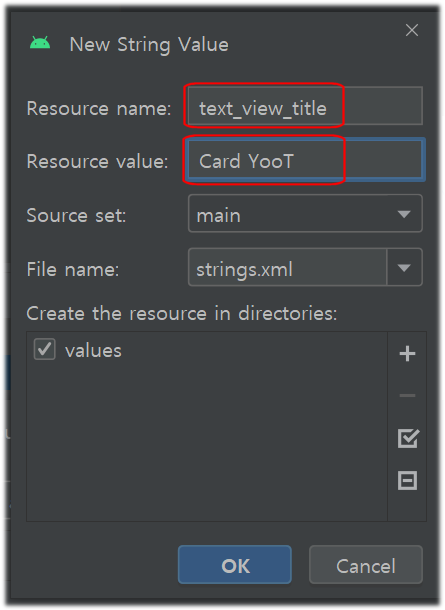The width and height of the screenshot is (445, 610).
Task: Click the Android logo icon in title
Action: point(40,43)
